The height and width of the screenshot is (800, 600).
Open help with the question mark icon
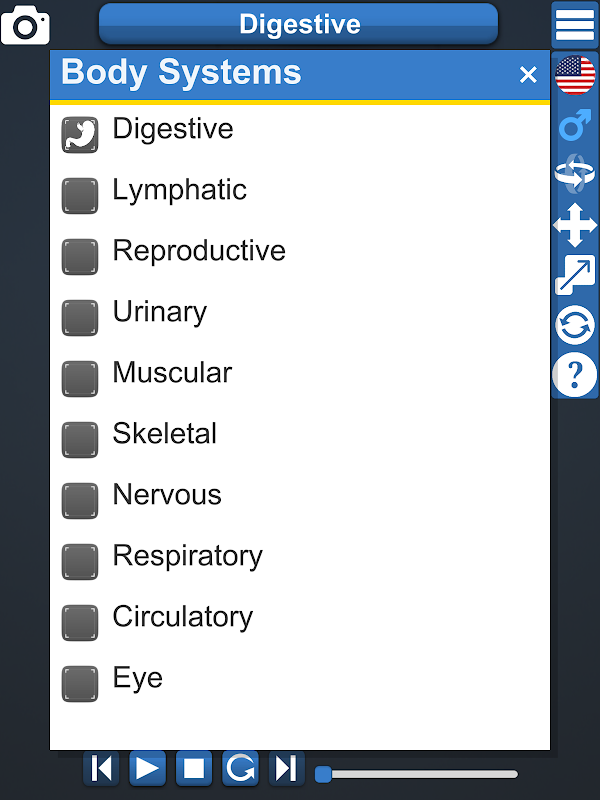[575, 375]
